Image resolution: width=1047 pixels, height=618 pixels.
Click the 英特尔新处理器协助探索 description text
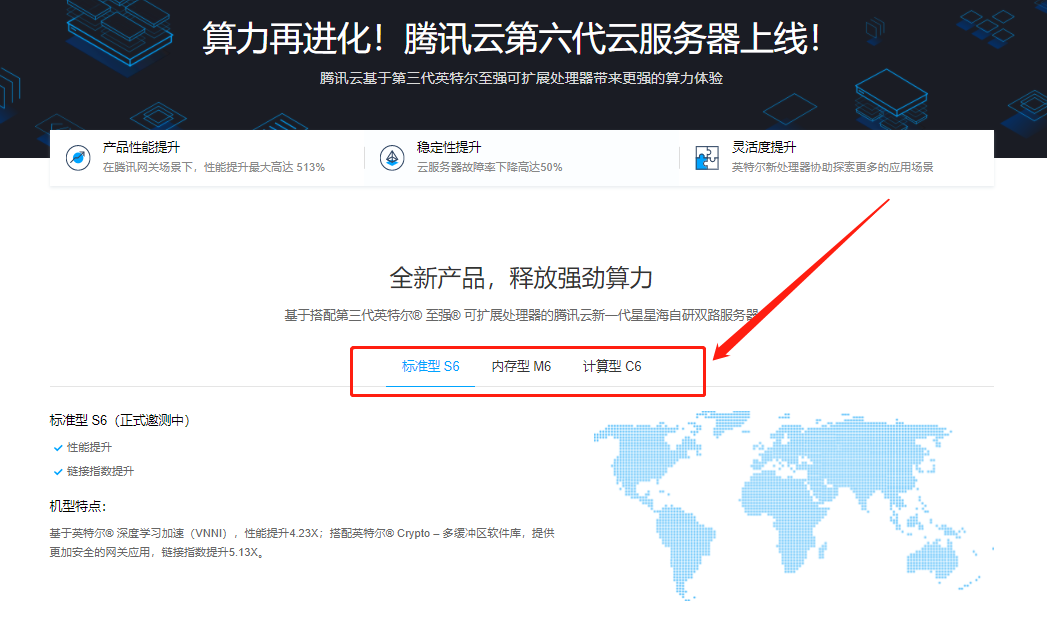click(832, 167)
